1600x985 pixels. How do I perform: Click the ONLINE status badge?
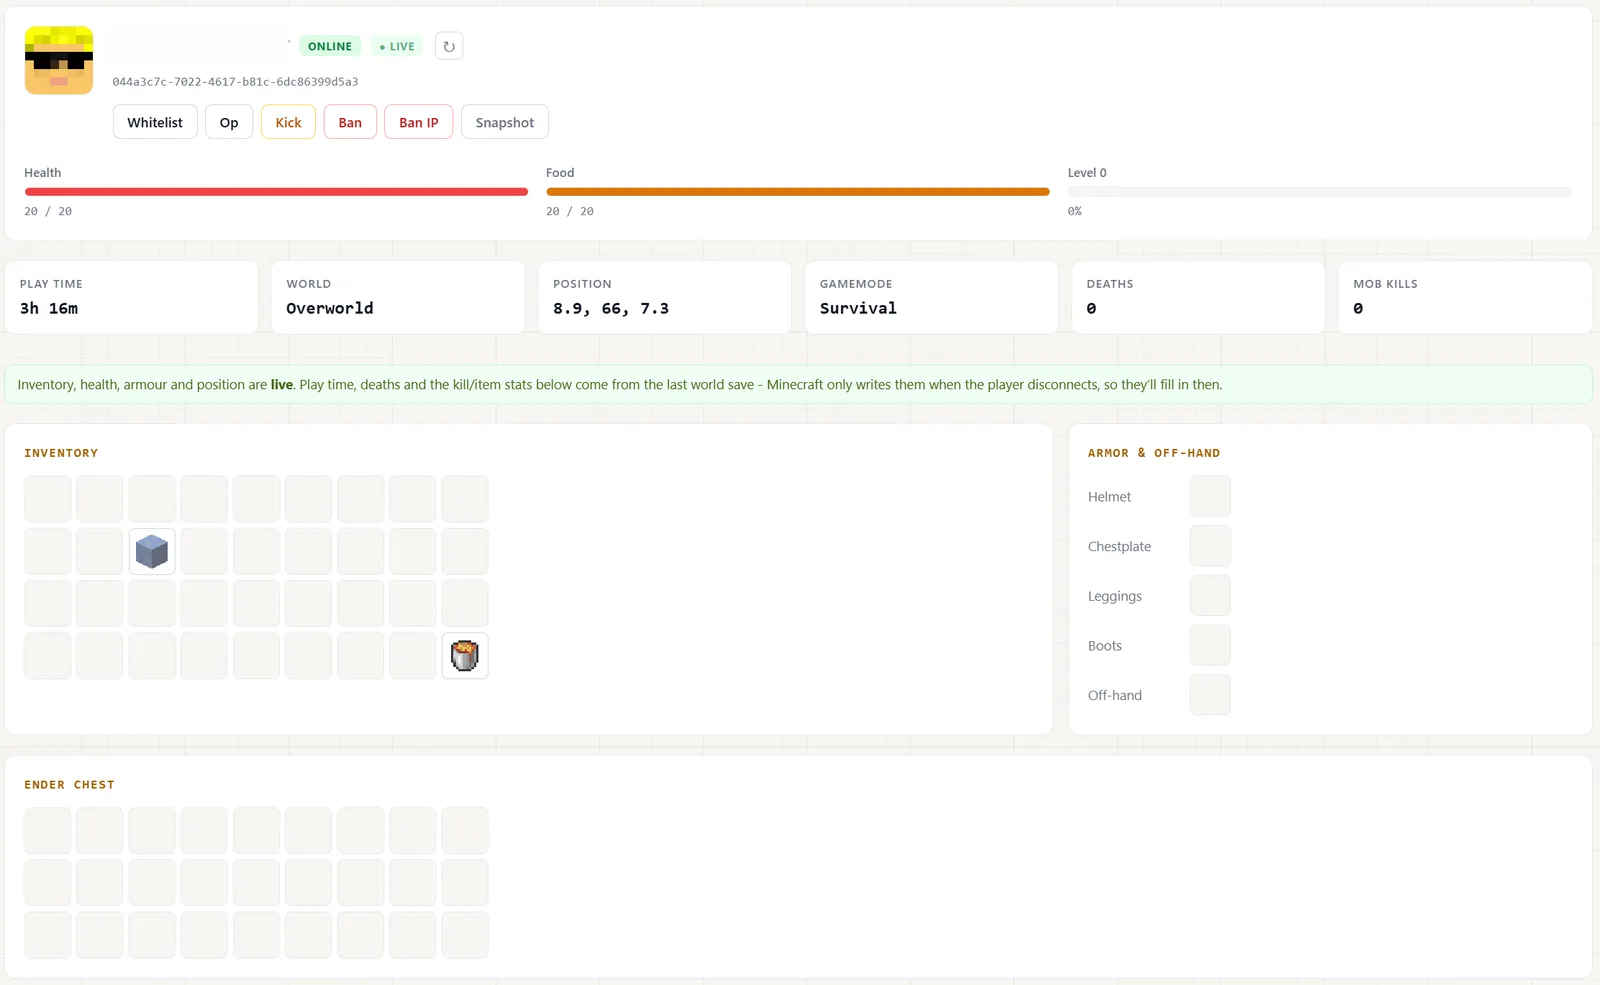(330, 46)
